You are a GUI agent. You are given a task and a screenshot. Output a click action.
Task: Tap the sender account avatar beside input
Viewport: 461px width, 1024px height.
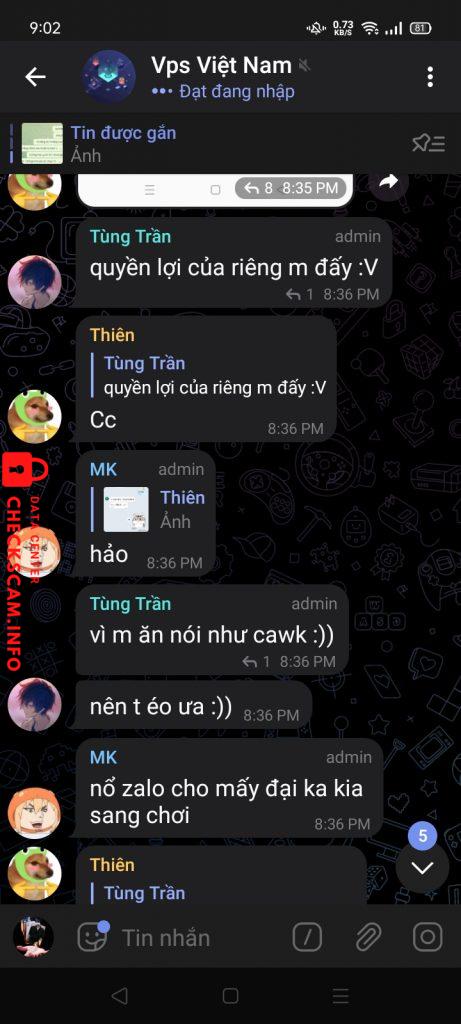point(33,938)
